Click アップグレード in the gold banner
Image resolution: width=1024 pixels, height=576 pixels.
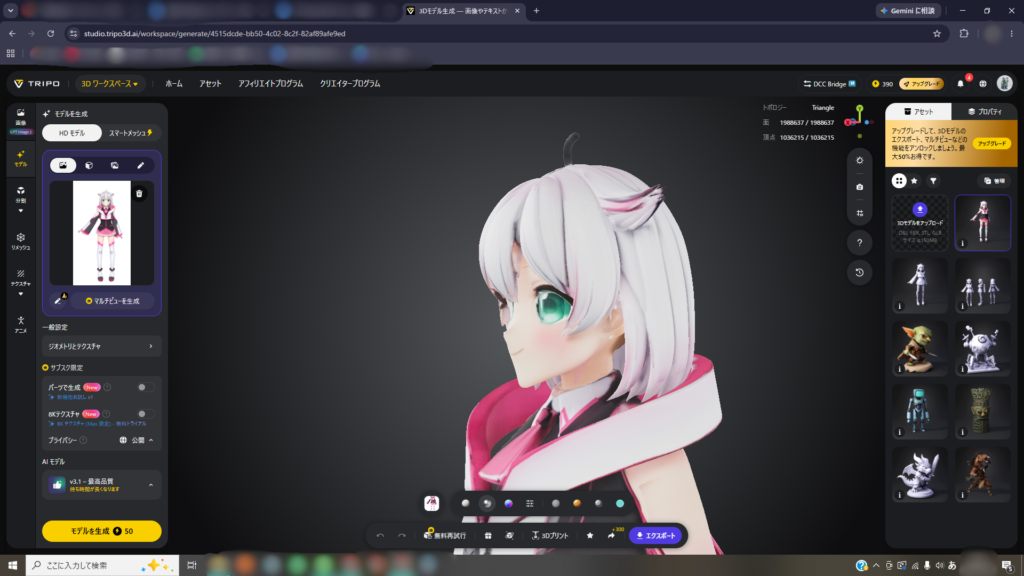(991, 143)
